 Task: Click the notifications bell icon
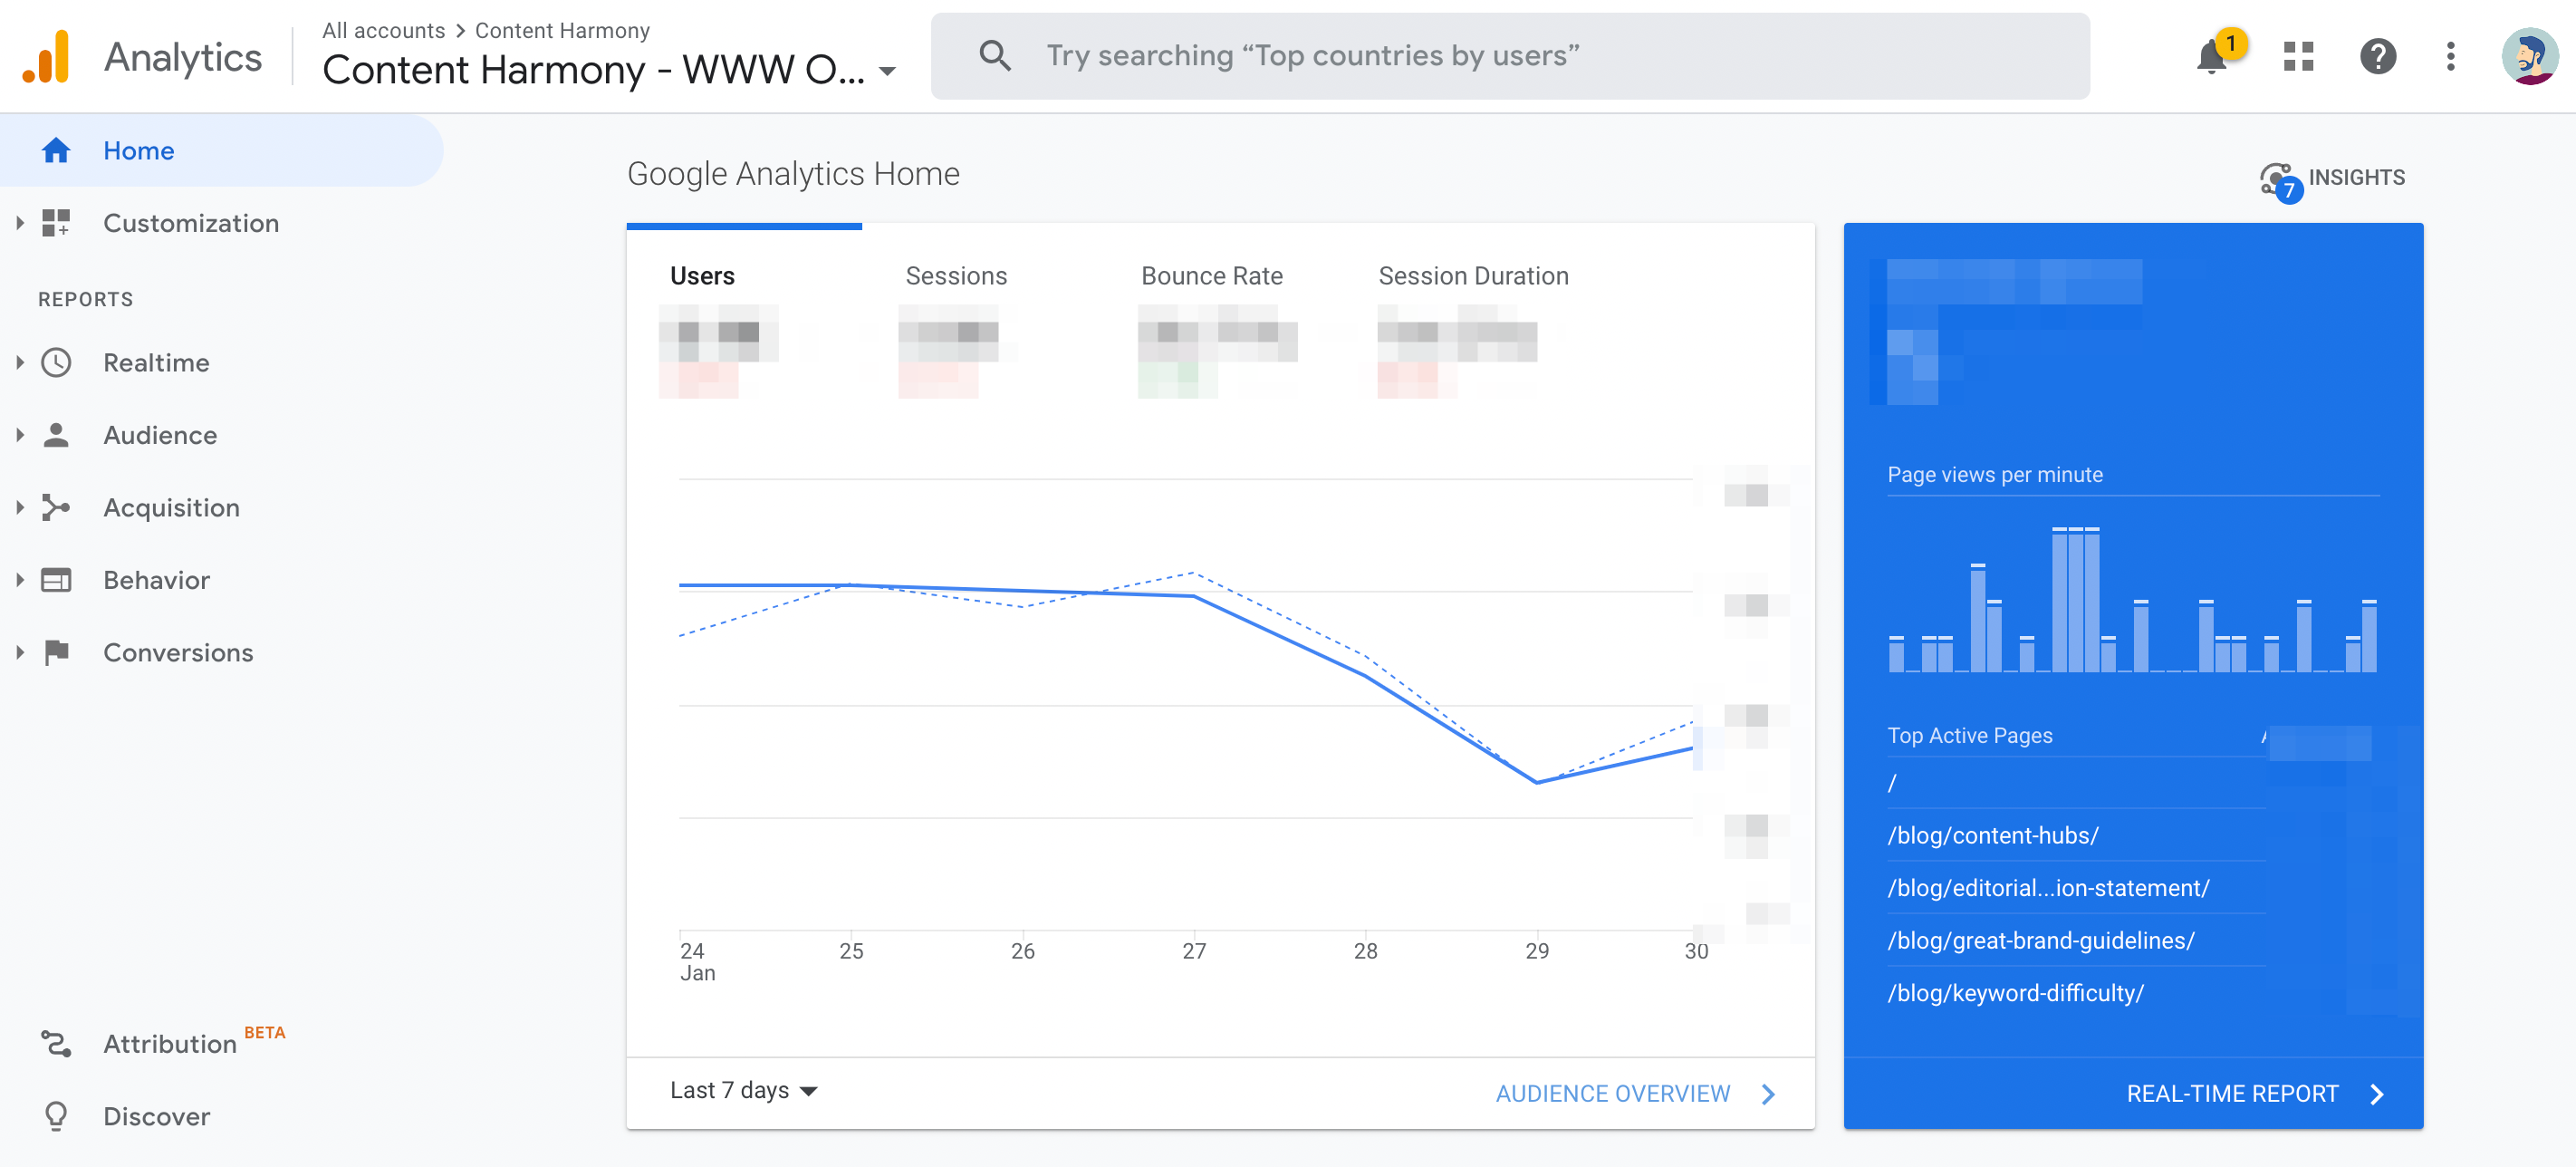(2215, 54)
